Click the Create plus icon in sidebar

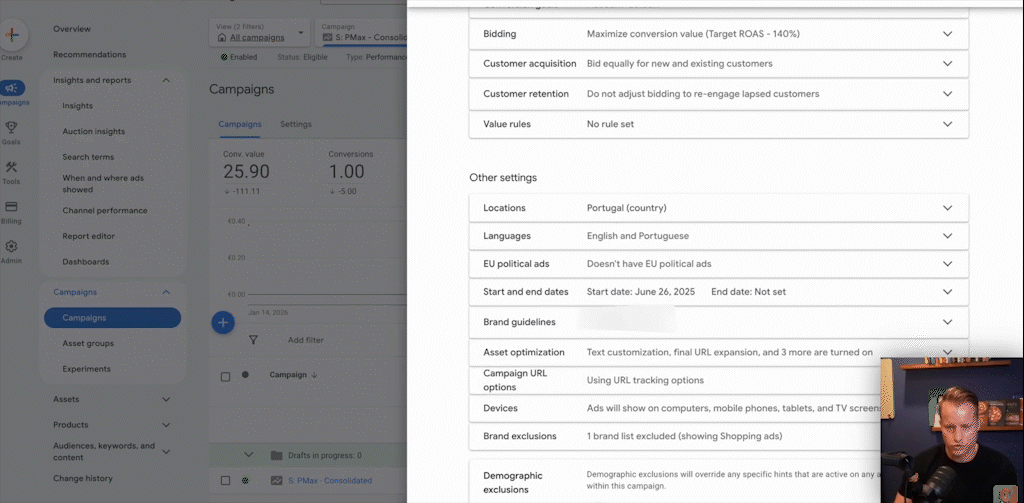pyautogui.click(x=13, y=35)
